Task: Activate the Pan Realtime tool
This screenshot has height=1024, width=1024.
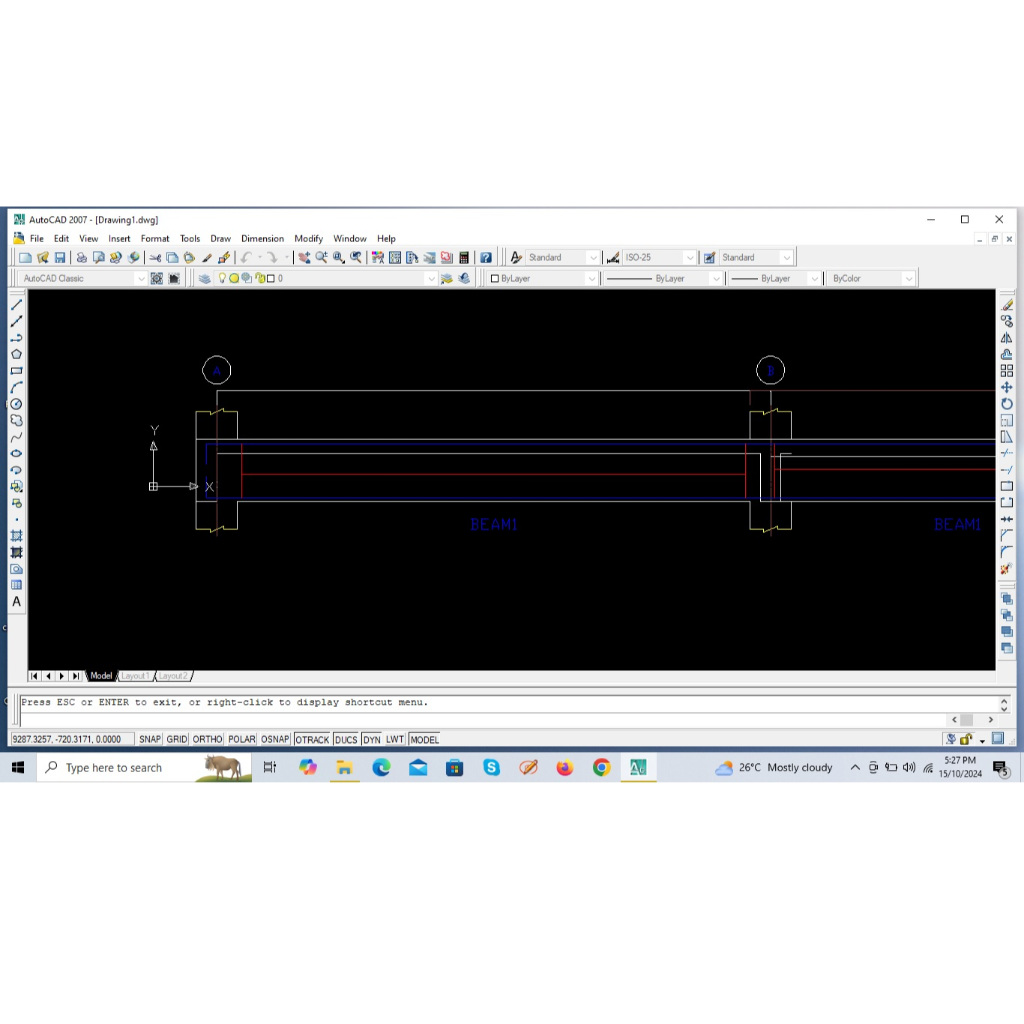Action: click(304, 257)
